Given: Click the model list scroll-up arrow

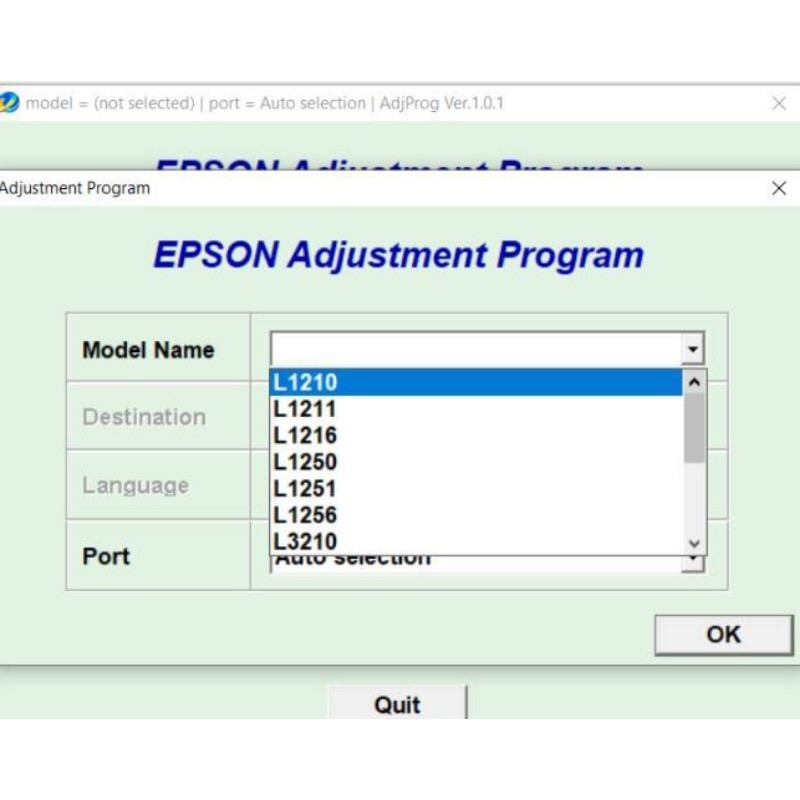Looking at the screenshot, I should coord(694,382).
